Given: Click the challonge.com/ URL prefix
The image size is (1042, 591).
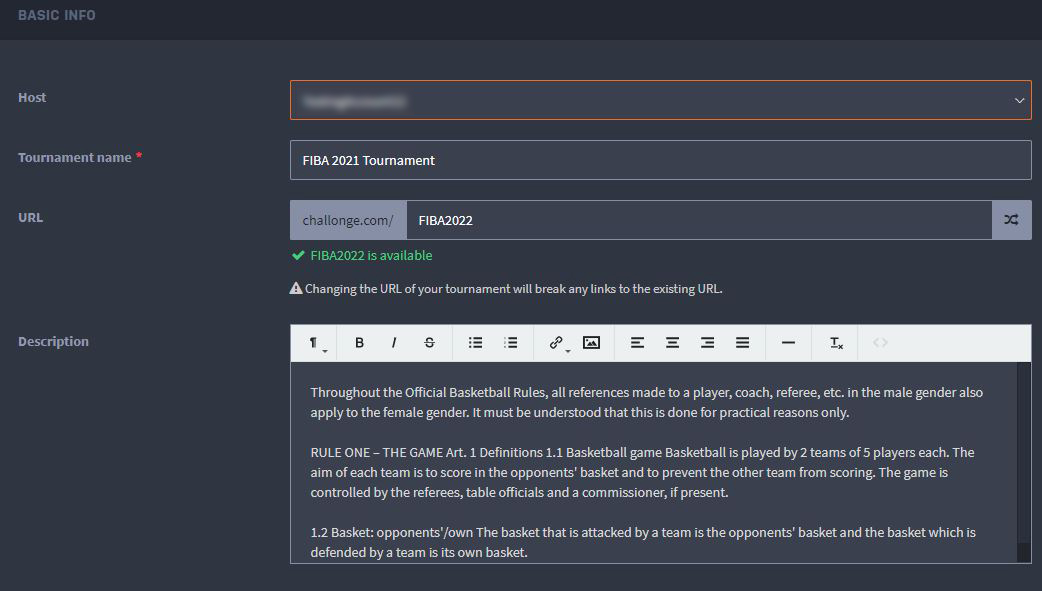Looking at the screenshot, I should coord(347,219).
